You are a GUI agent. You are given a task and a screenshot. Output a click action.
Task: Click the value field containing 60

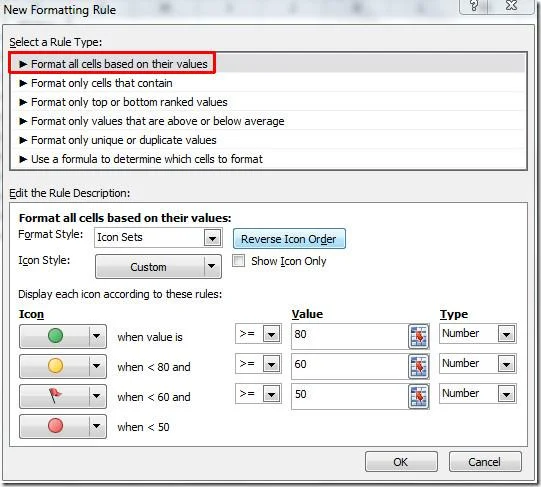[350, 366]
